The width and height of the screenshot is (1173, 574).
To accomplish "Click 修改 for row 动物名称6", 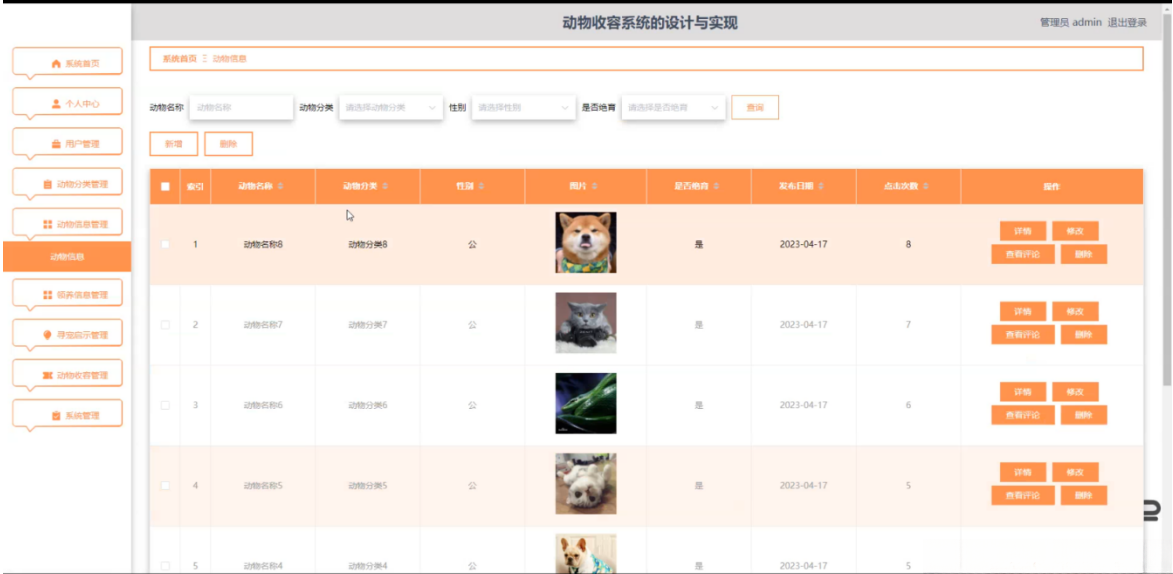I will (x=1075, y=392).
